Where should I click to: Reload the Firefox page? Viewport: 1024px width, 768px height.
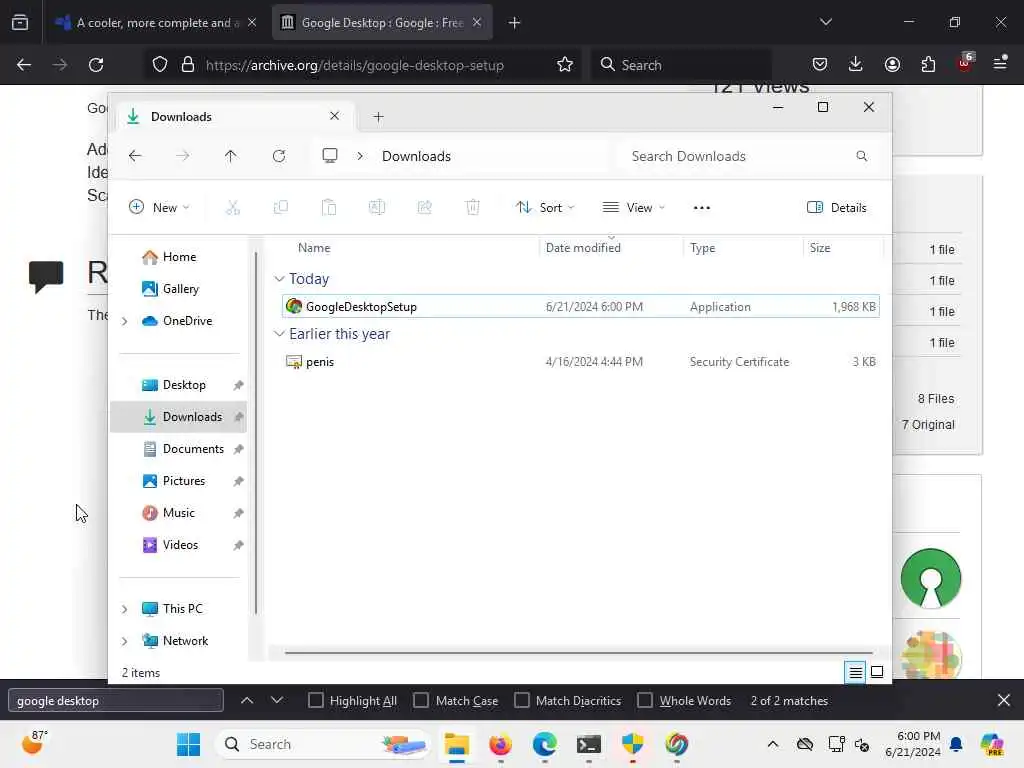[96, 65]
